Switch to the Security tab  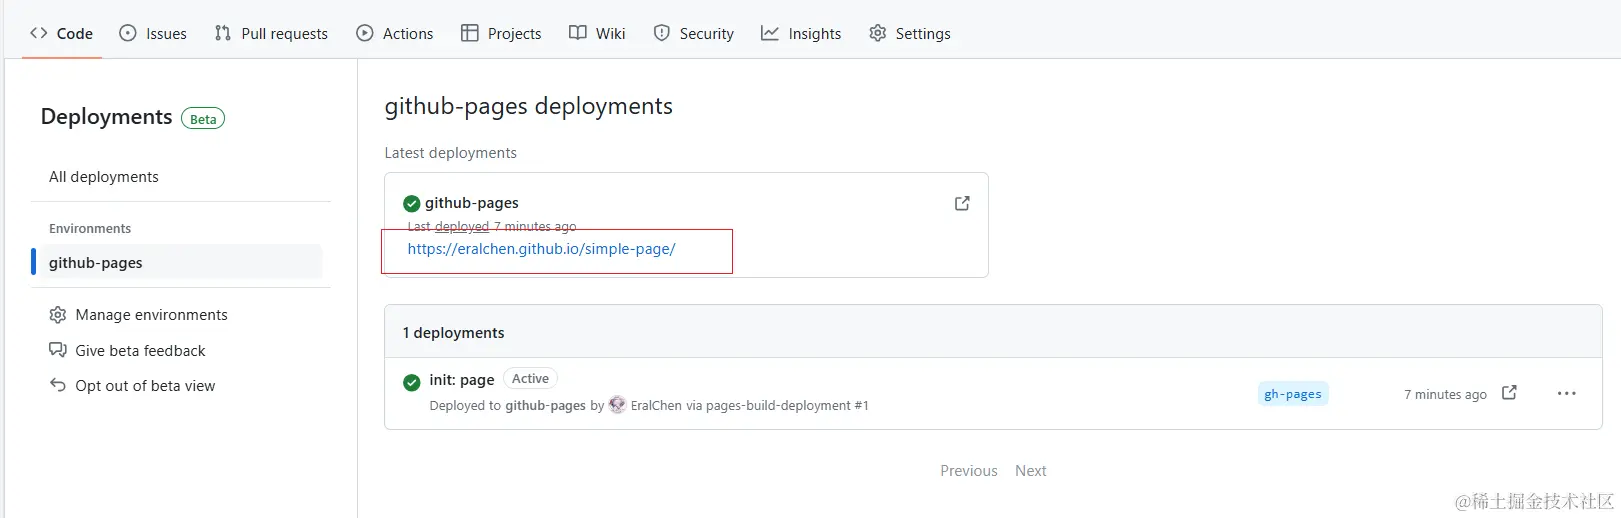pyautogui.click(x=694, y=33)
